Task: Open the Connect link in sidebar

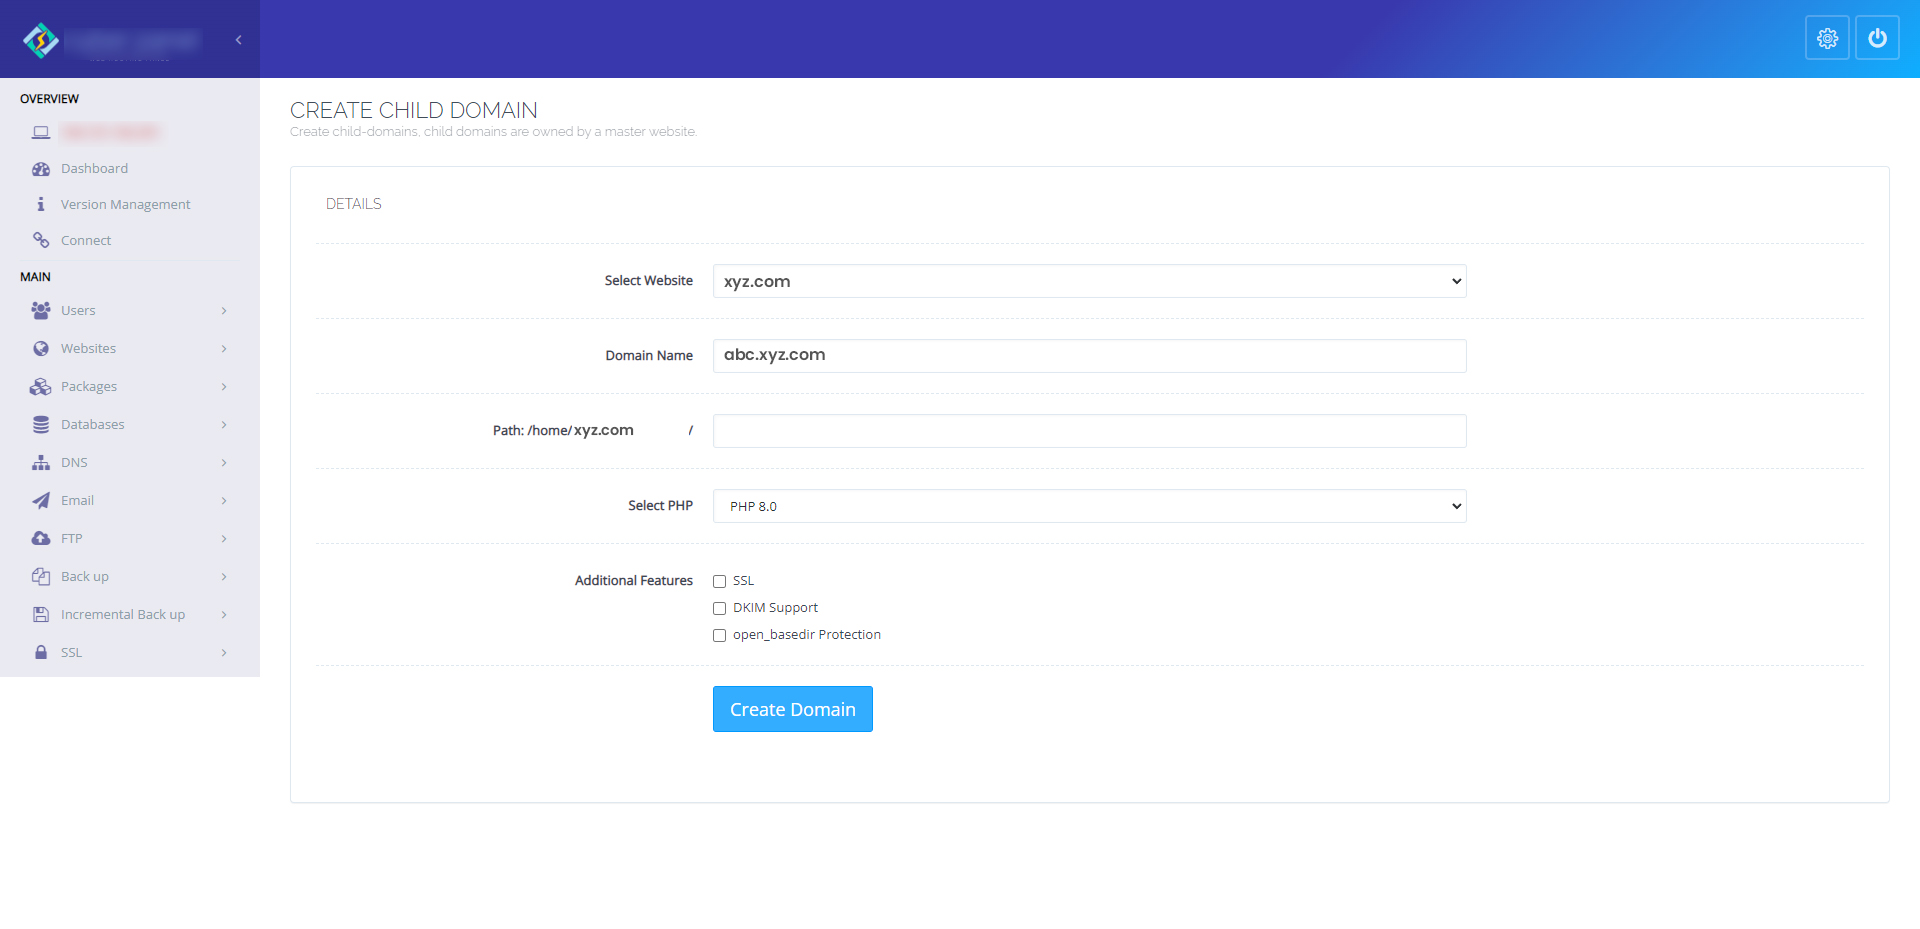Action: (x=86, y=241)
